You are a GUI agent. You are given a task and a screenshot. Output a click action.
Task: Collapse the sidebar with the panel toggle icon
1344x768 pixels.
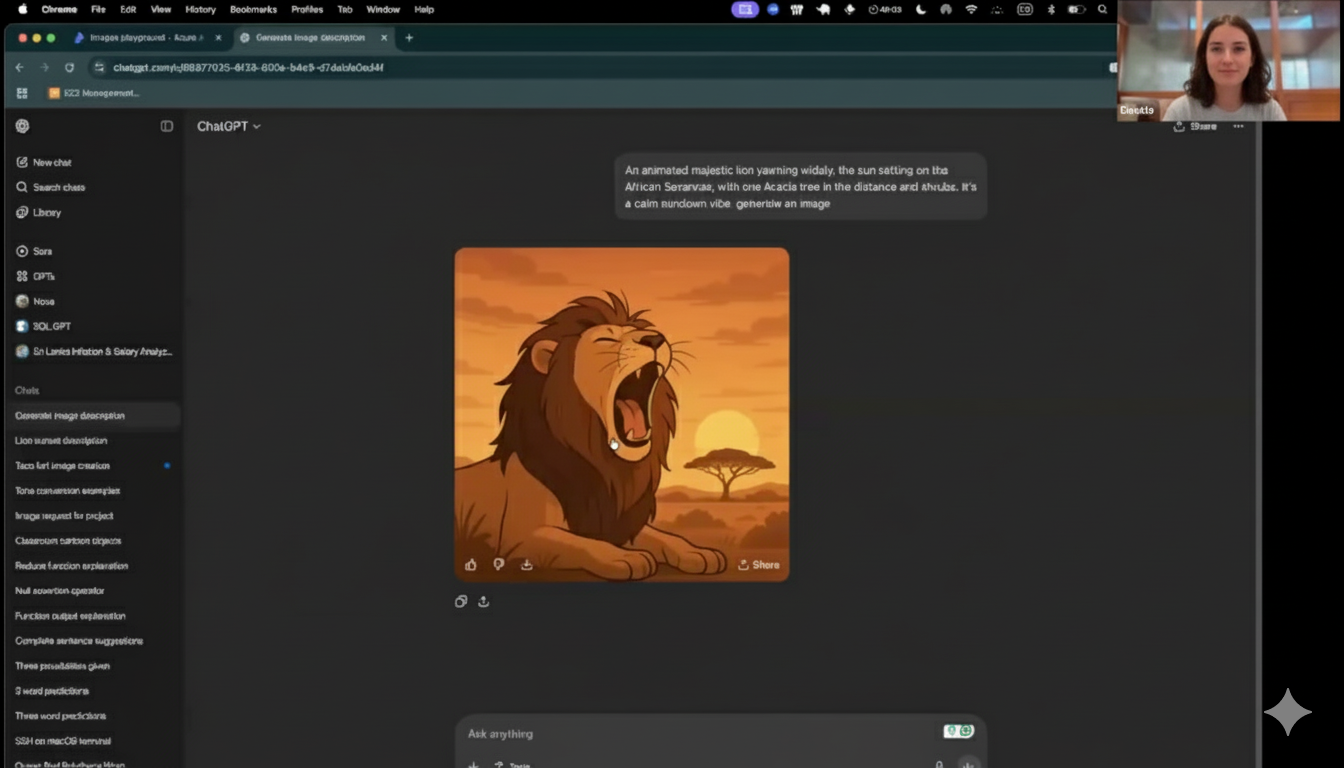[x=167, y=126]
